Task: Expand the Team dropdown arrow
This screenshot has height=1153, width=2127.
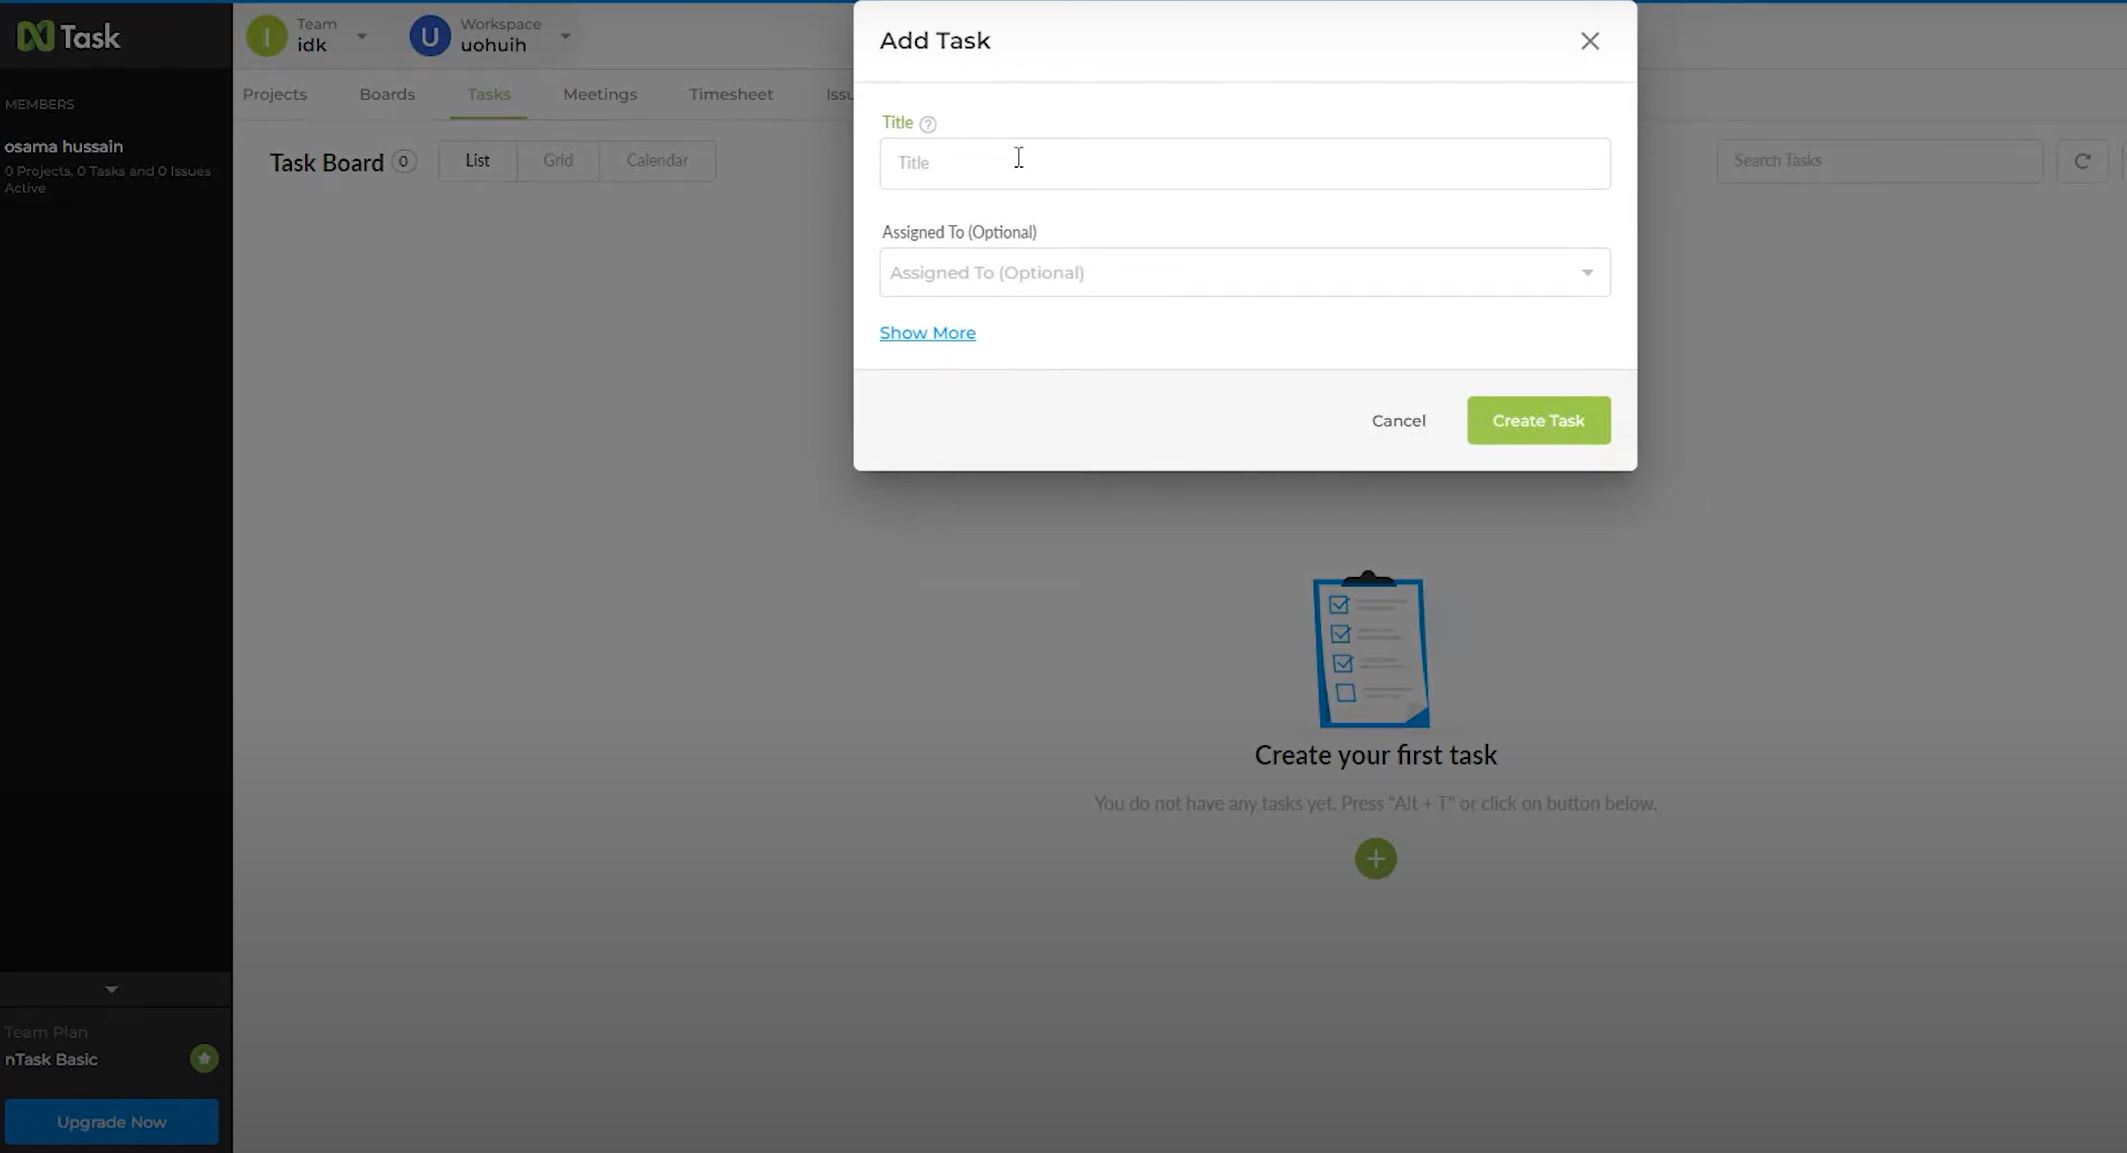Action: point(361,35)
